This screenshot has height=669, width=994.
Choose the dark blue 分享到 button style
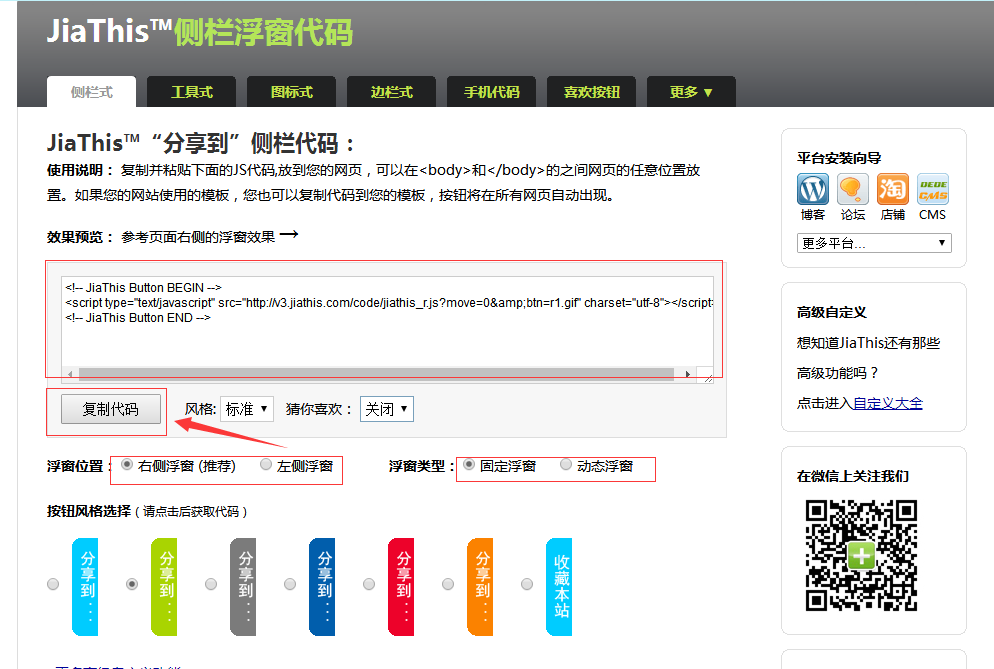[322, 587]
